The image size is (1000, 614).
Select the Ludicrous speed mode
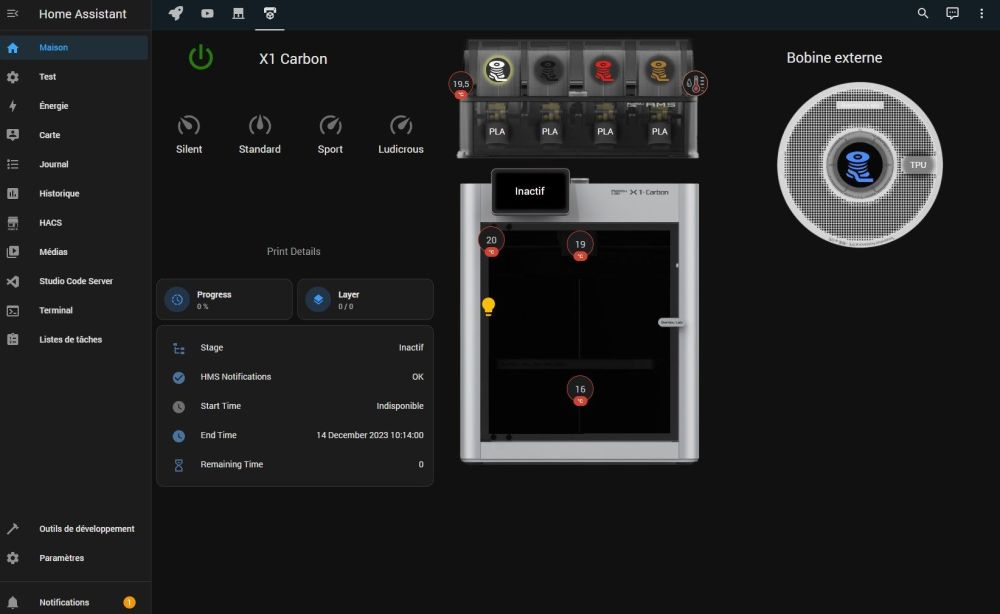click(400, 126)
